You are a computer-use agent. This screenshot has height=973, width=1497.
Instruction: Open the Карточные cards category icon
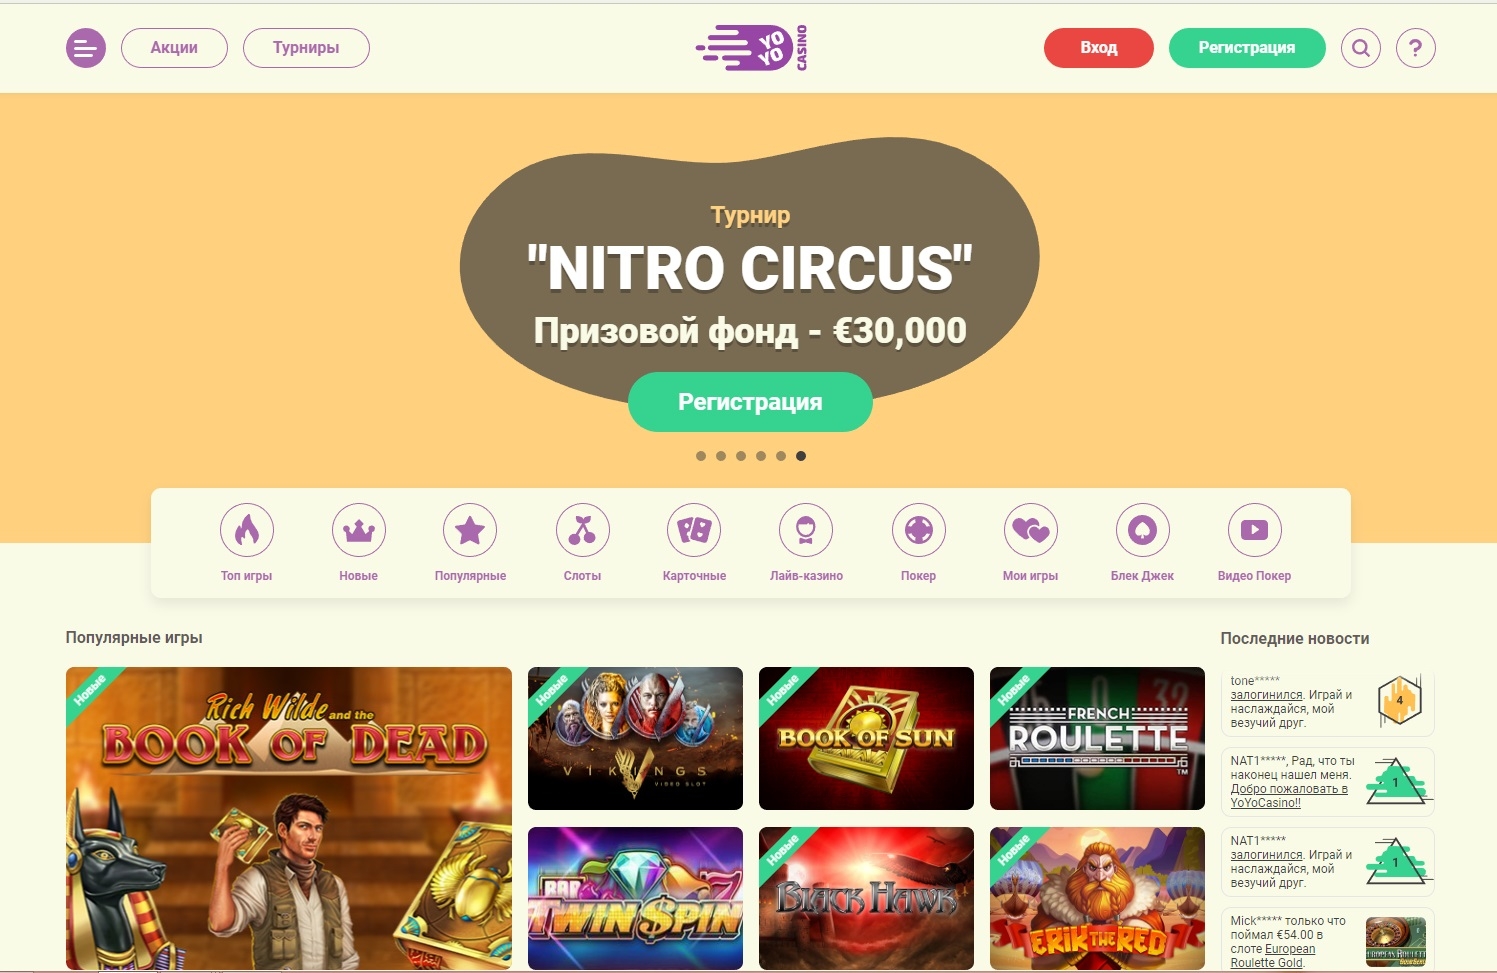pyautogui.click(x=694, y=530)
